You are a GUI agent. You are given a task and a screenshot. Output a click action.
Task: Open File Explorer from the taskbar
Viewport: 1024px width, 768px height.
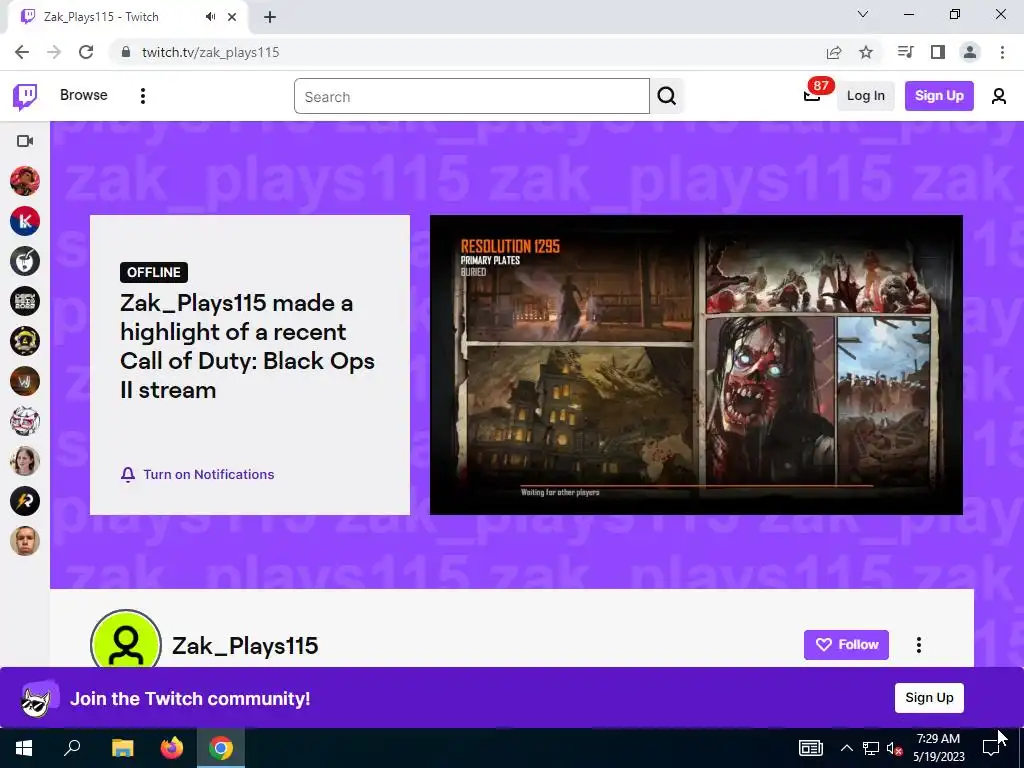click(x=122, y=748)
